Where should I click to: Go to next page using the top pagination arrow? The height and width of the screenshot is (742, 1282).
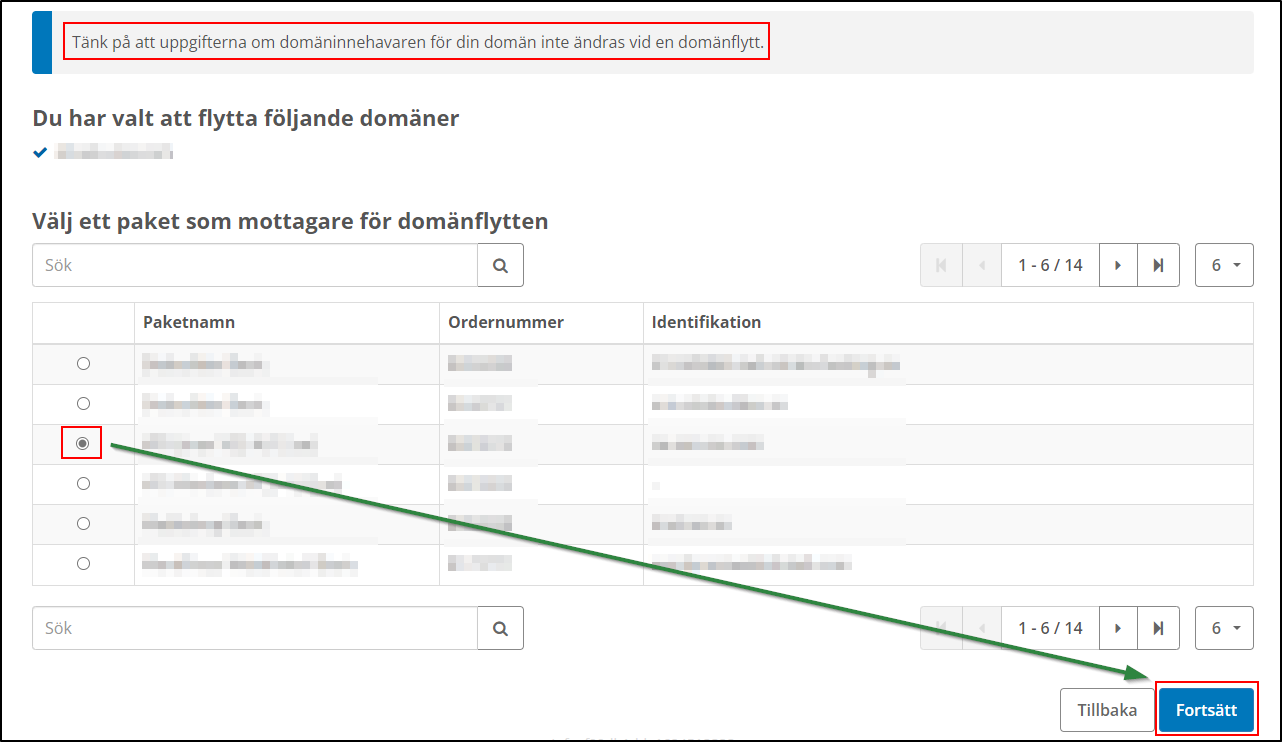[1118, 264]
